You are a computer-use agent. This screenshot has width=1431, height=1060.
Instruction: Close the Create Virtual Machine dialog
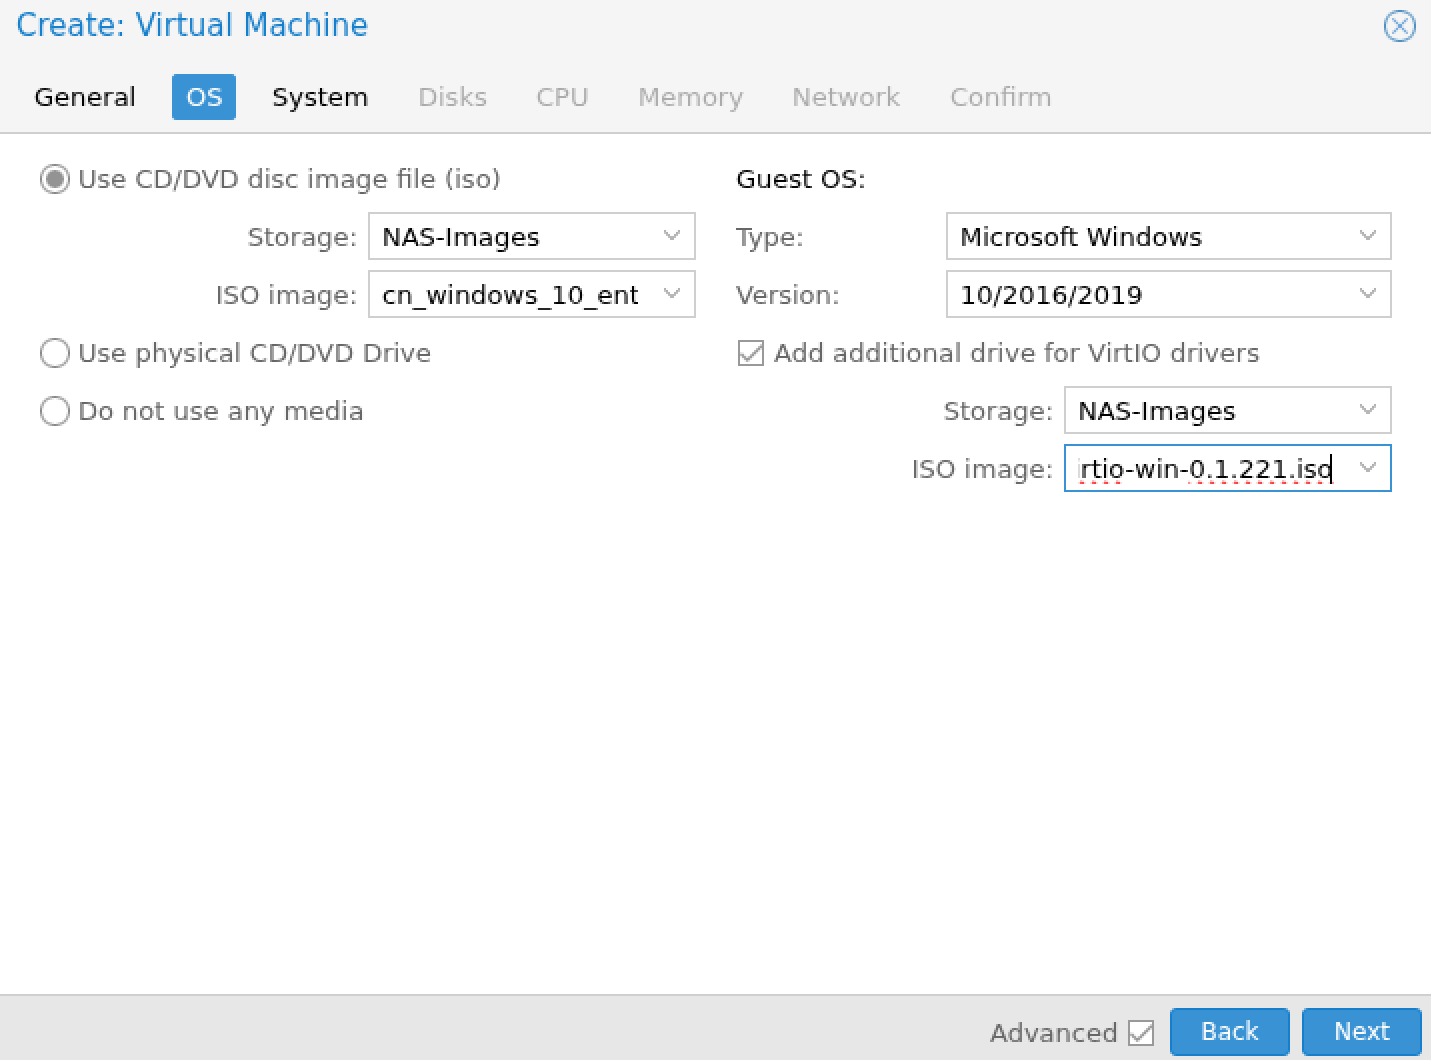(x=1399, y=26)
